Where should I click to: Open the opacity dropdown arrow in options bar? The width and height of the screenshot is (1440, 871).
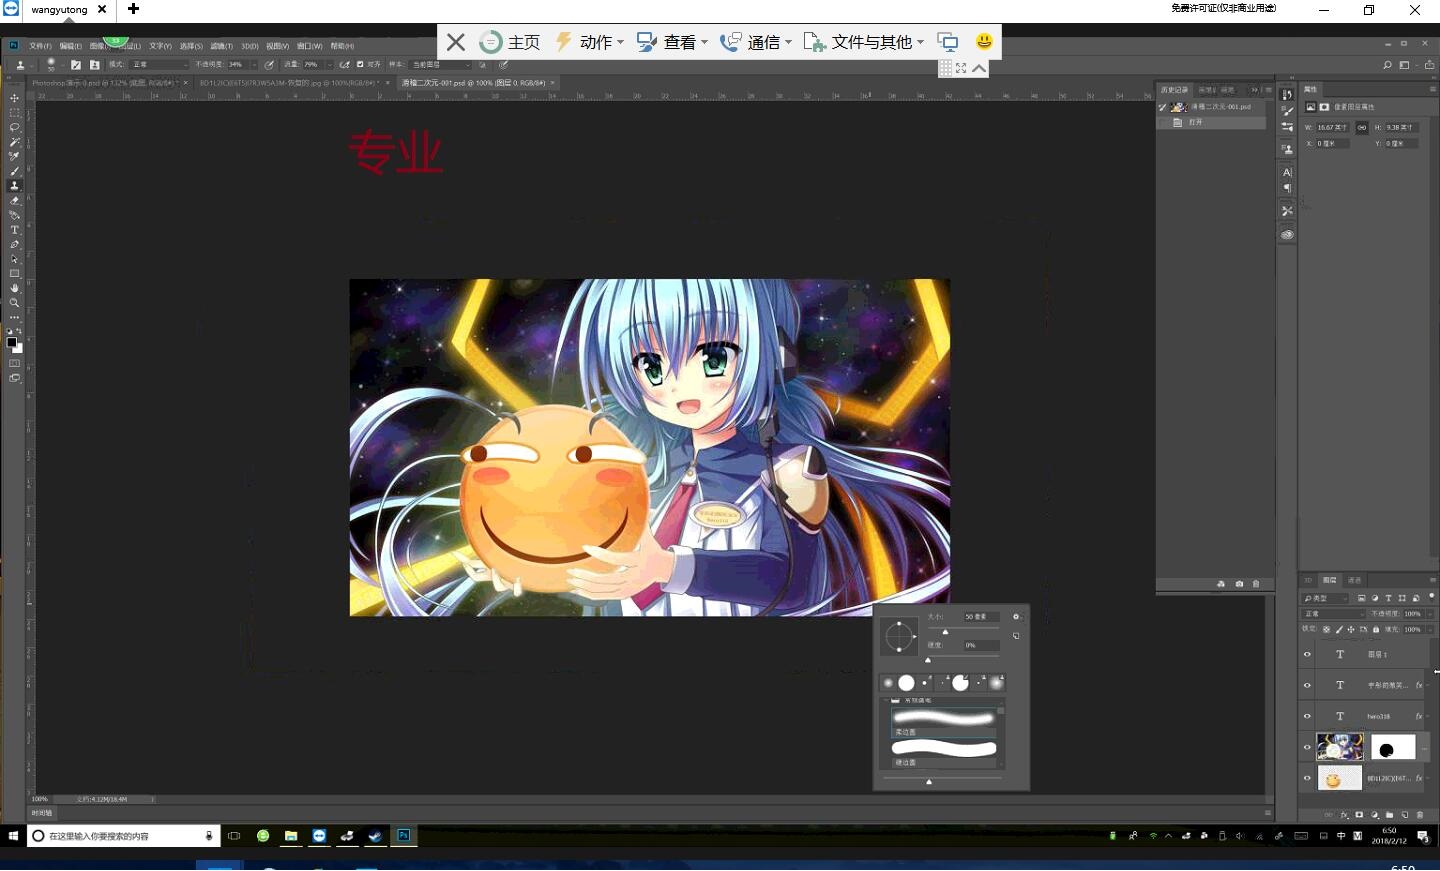(254, 65)
